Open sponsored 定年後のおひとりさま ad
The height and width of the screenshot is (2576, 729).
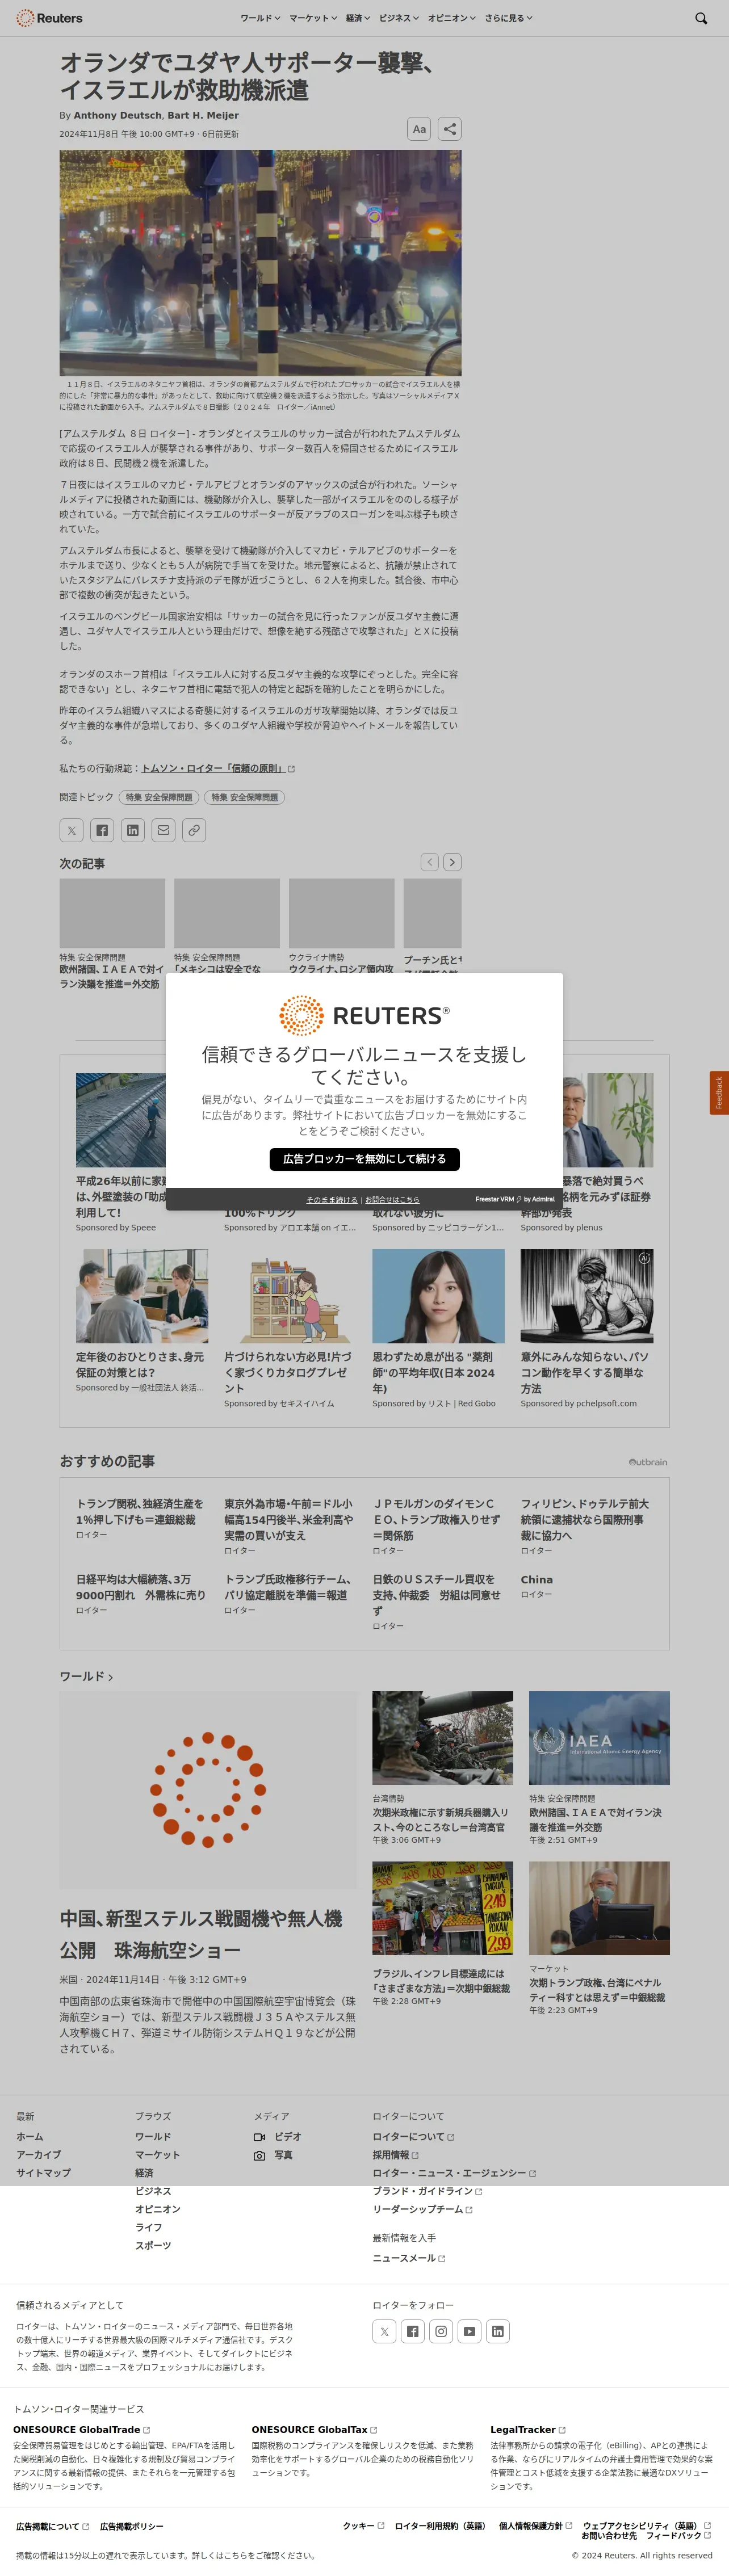(x=142, y=1320)
